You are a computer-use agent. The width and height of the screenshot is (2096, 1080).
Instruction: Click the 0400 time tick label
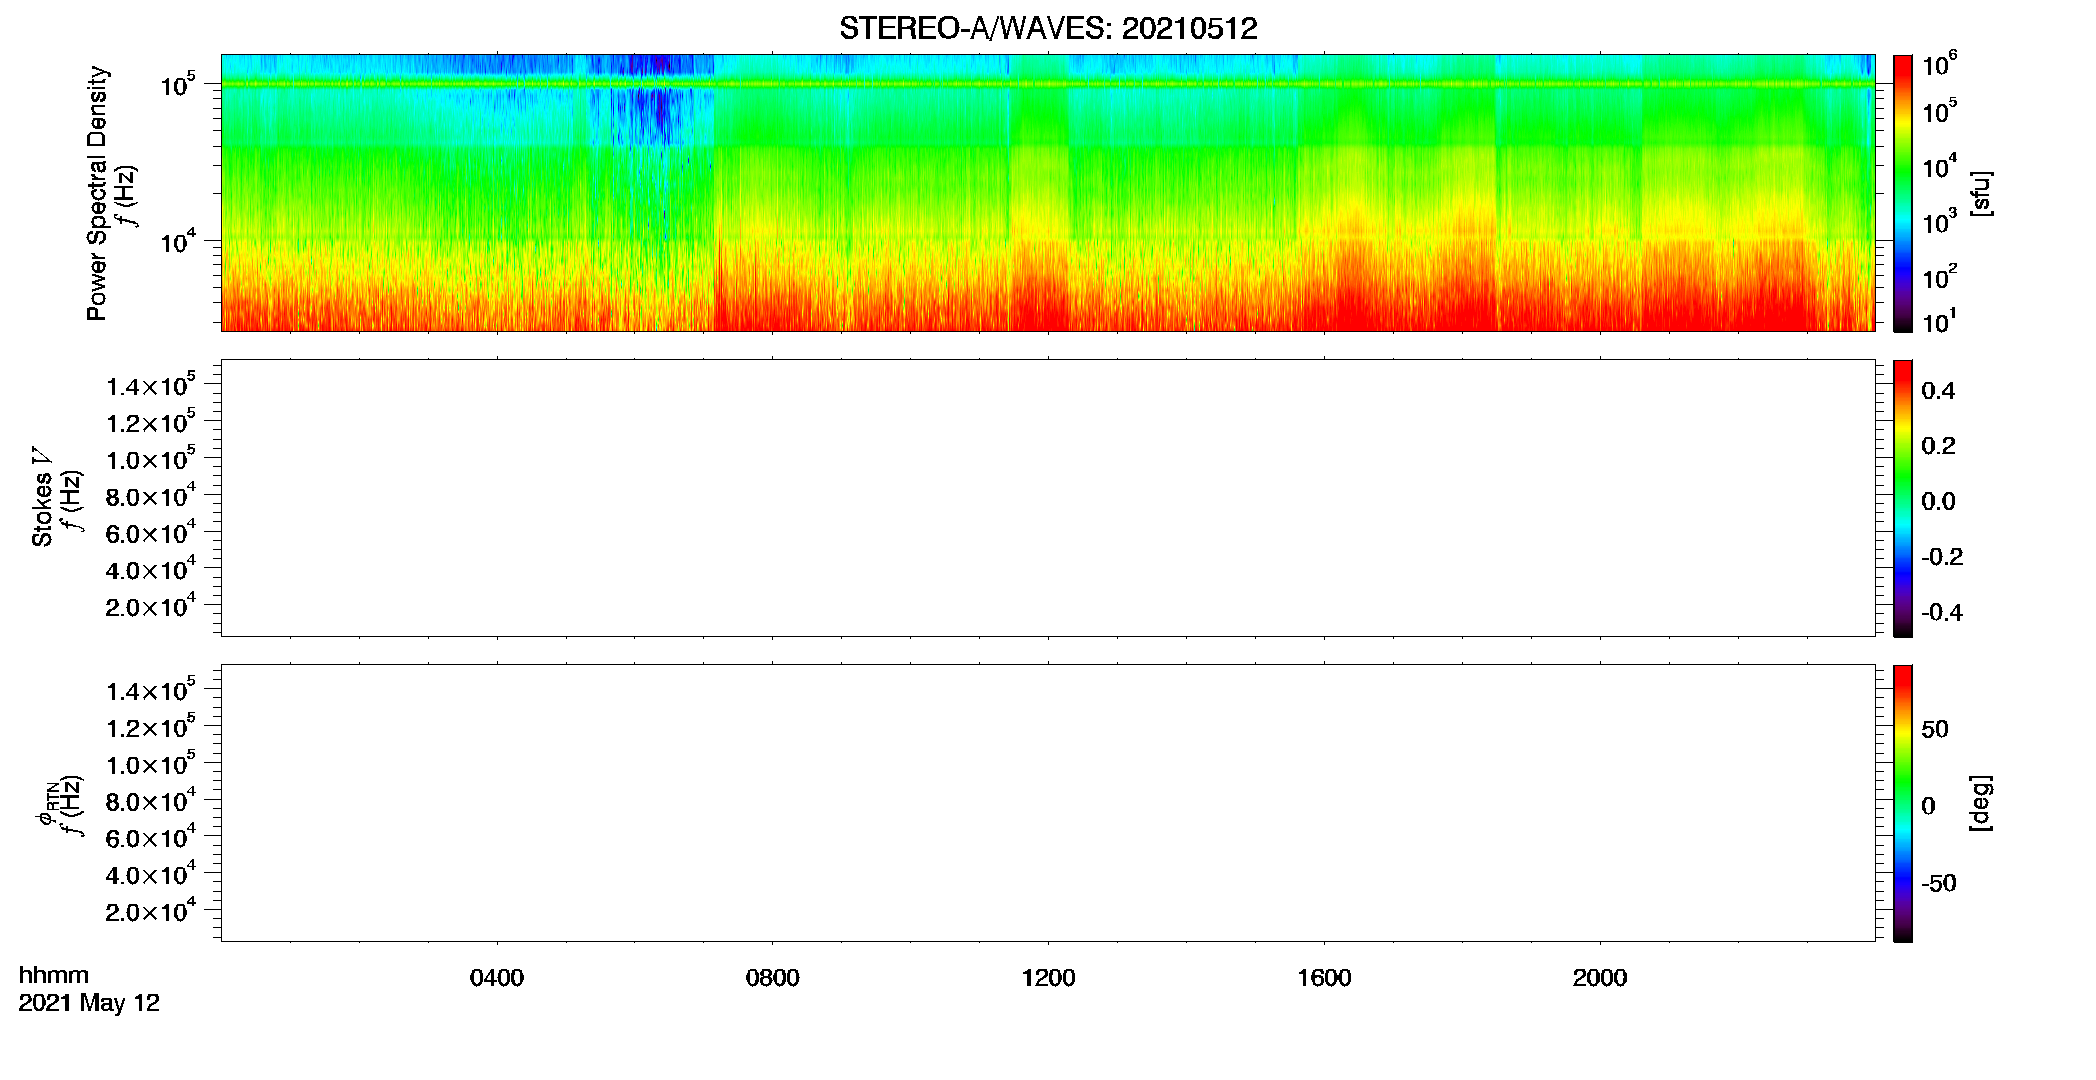497,978
